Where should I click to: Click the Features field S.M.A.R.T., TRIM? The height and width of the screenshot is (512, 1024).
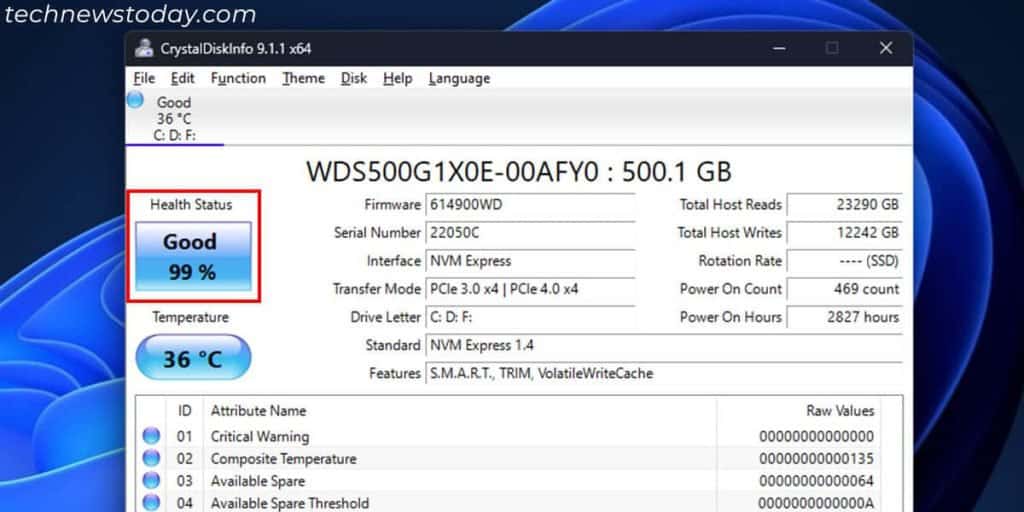[x=664, y=373]
